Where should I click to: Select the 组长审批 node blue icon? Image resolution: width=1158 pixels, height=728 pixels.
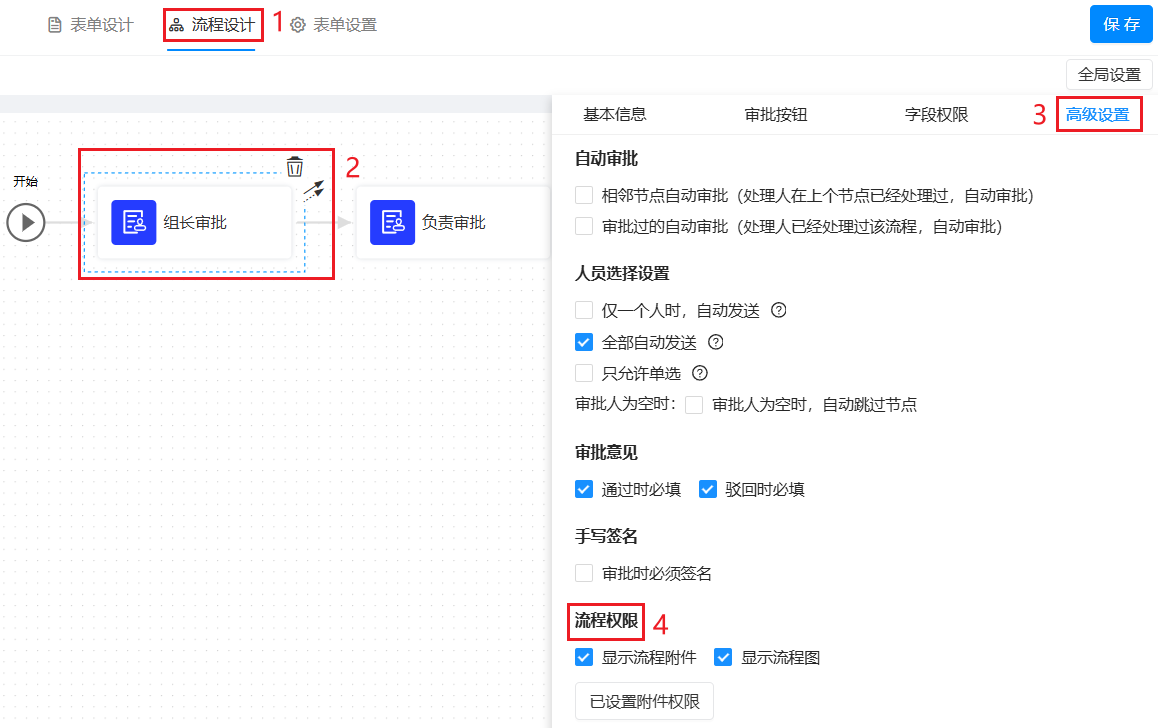pyautogui.click(x=133, y=222)
